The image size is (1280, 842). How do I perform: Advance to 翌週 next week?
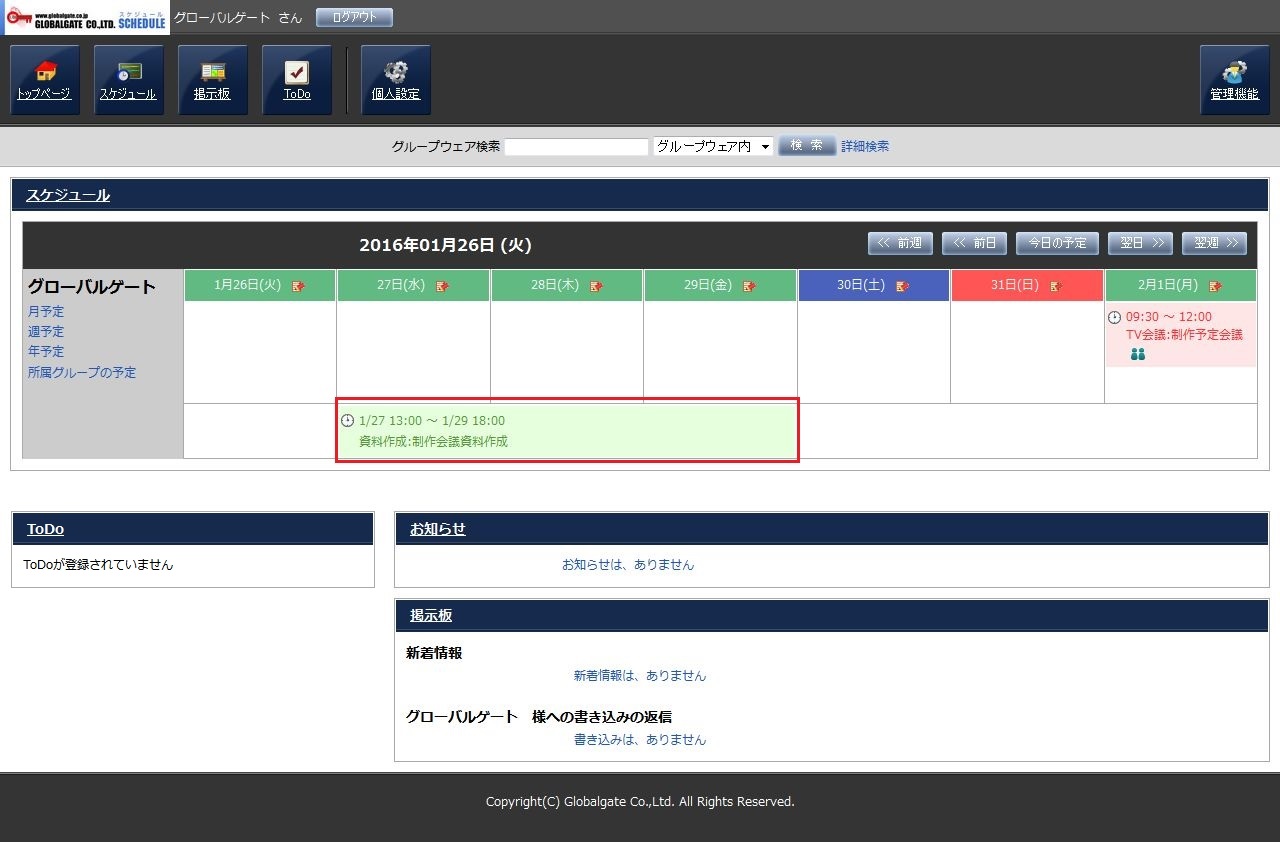(1214, 243)
